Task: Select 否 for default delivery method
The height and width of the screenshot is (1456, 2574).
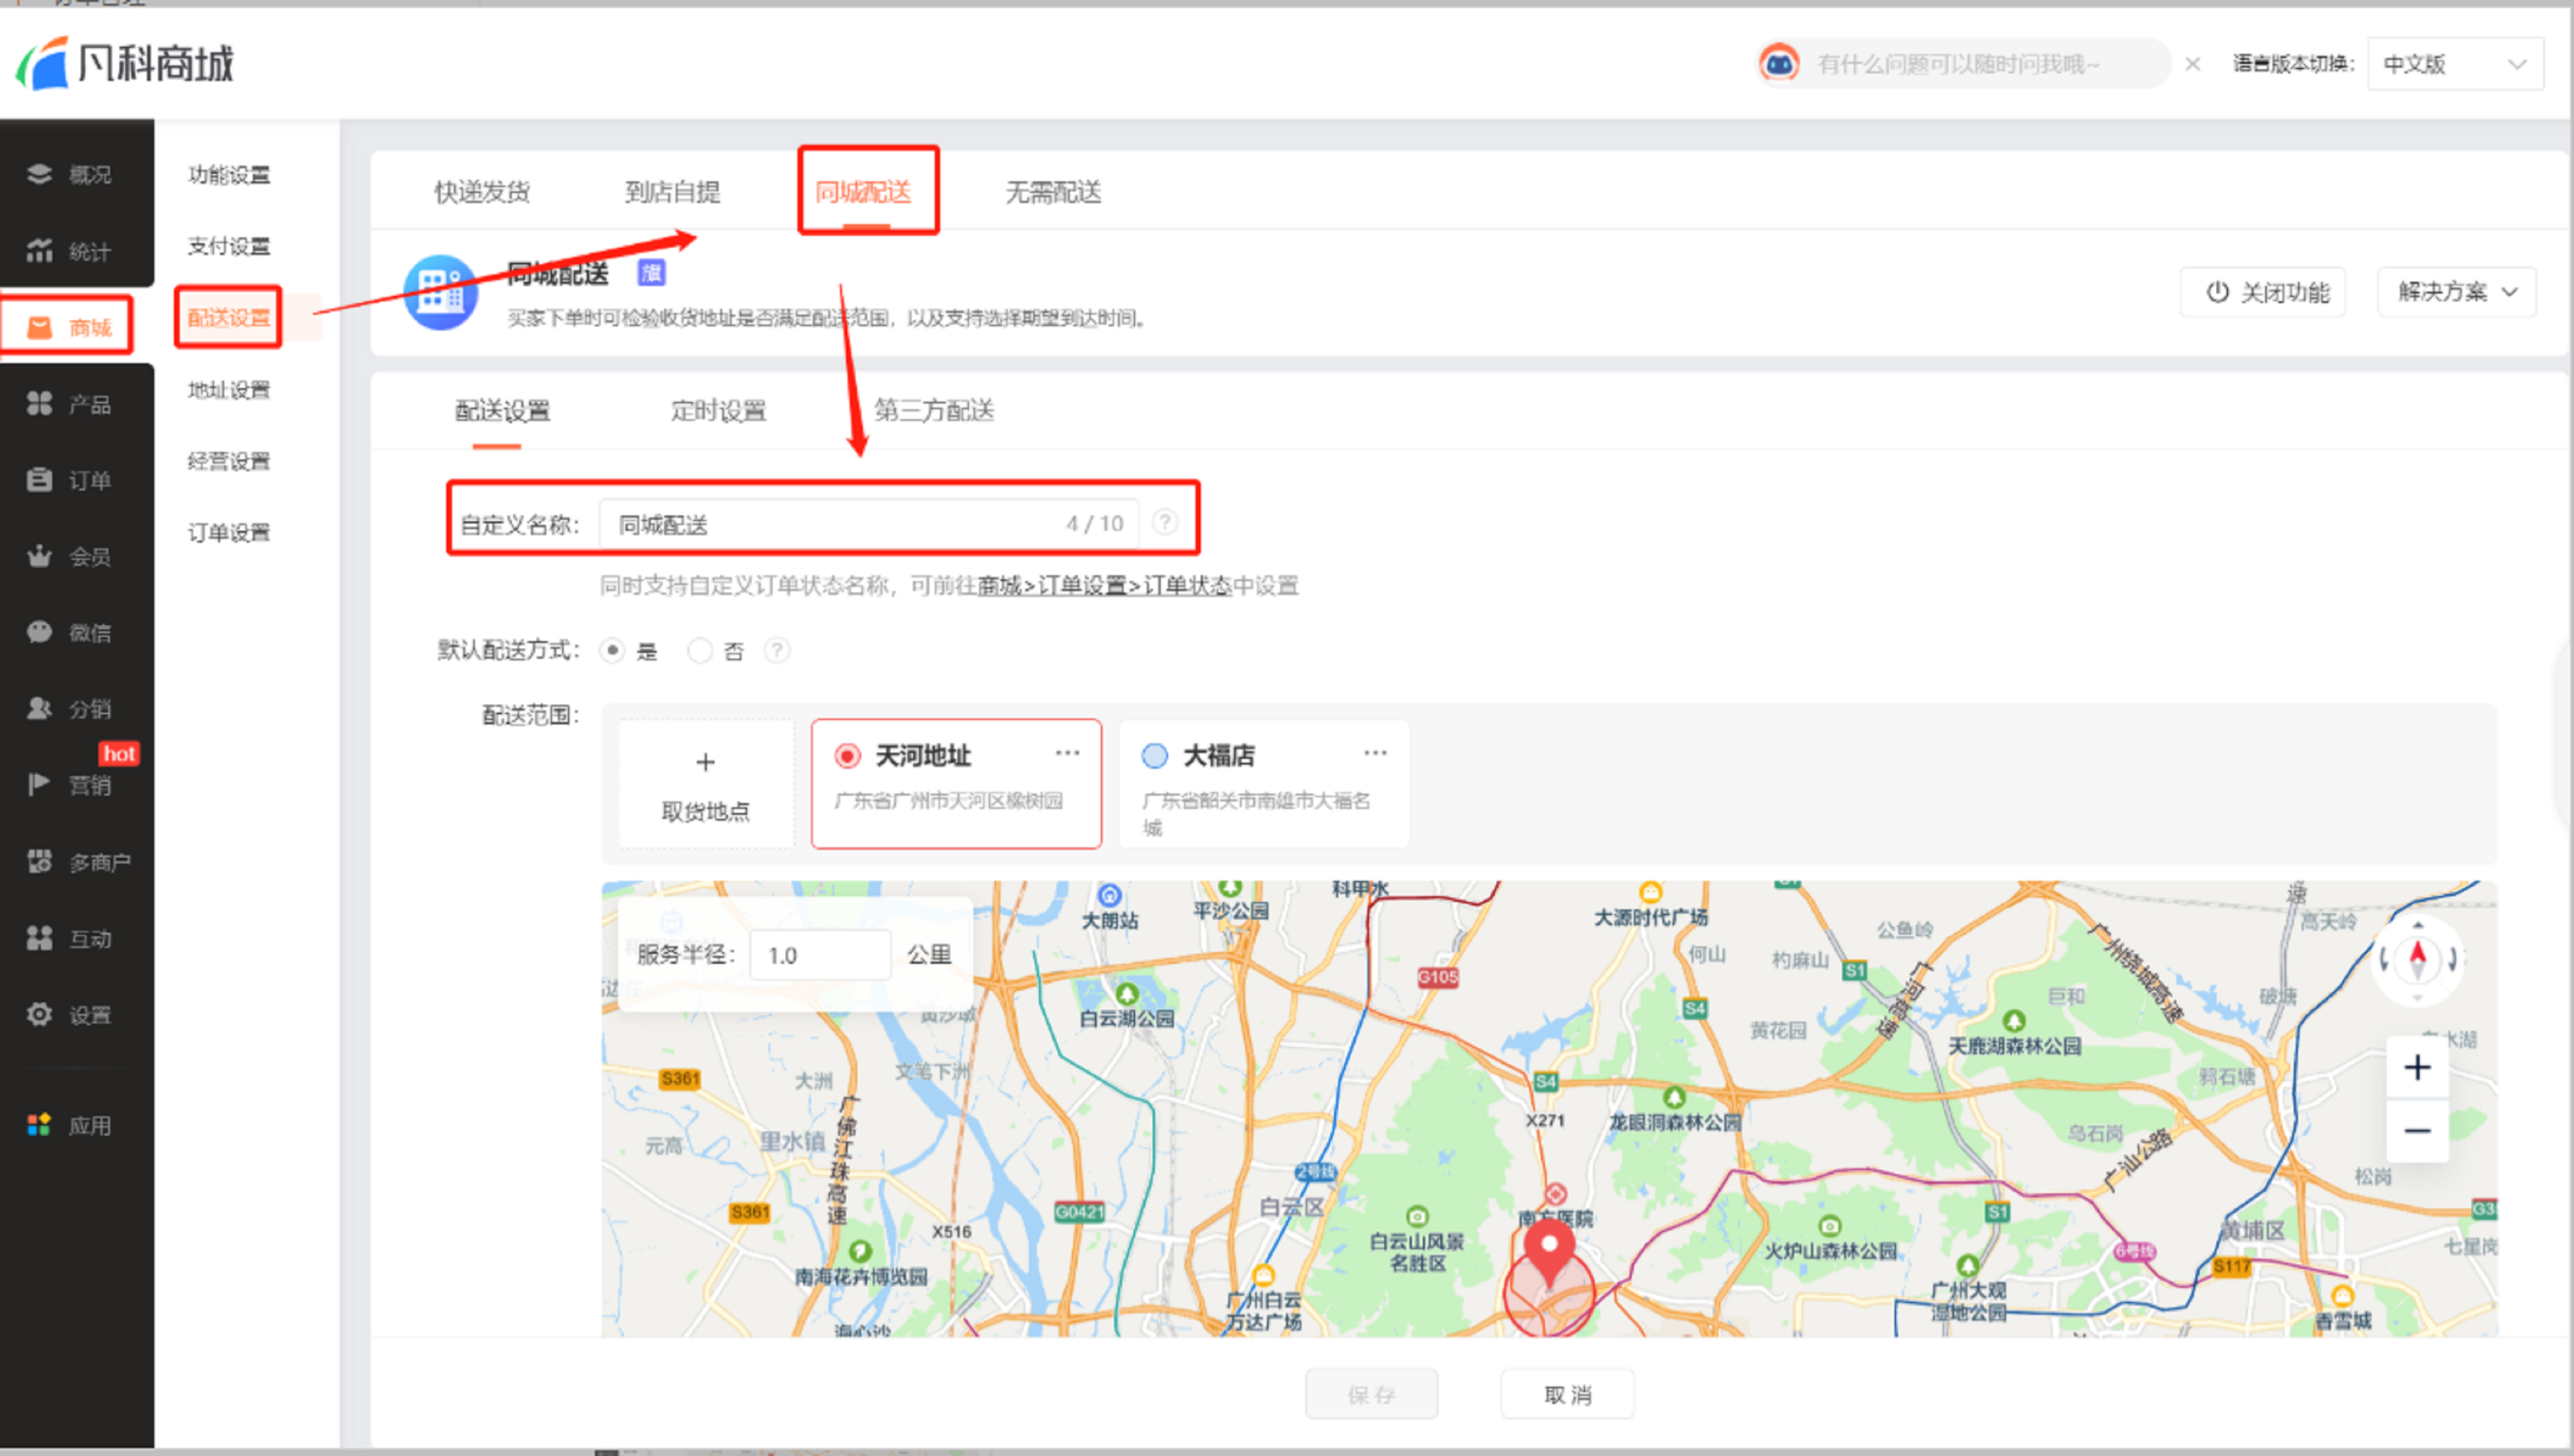Action: [x=700, y=650]
